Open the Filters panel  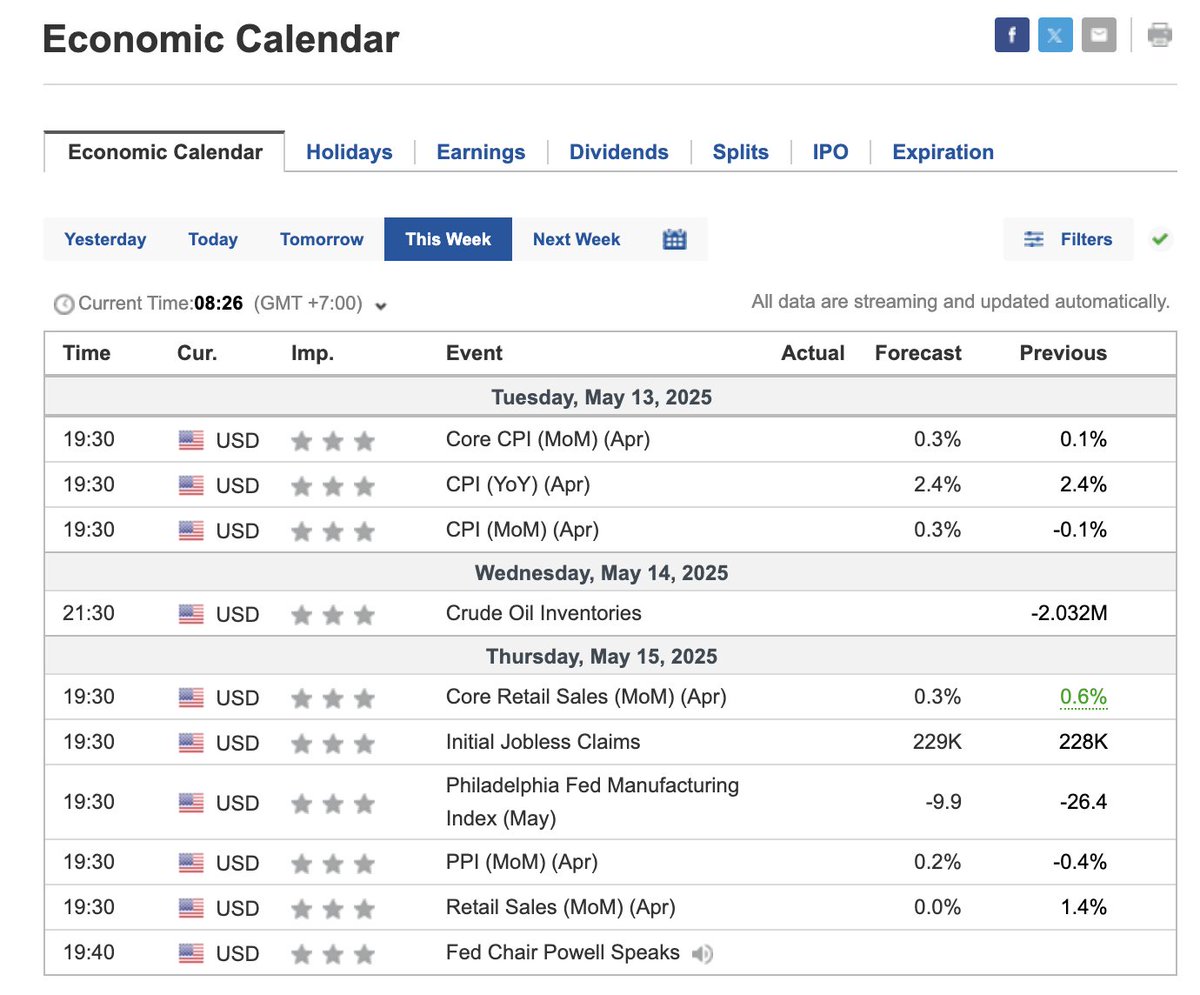[x=1068, y=240]
